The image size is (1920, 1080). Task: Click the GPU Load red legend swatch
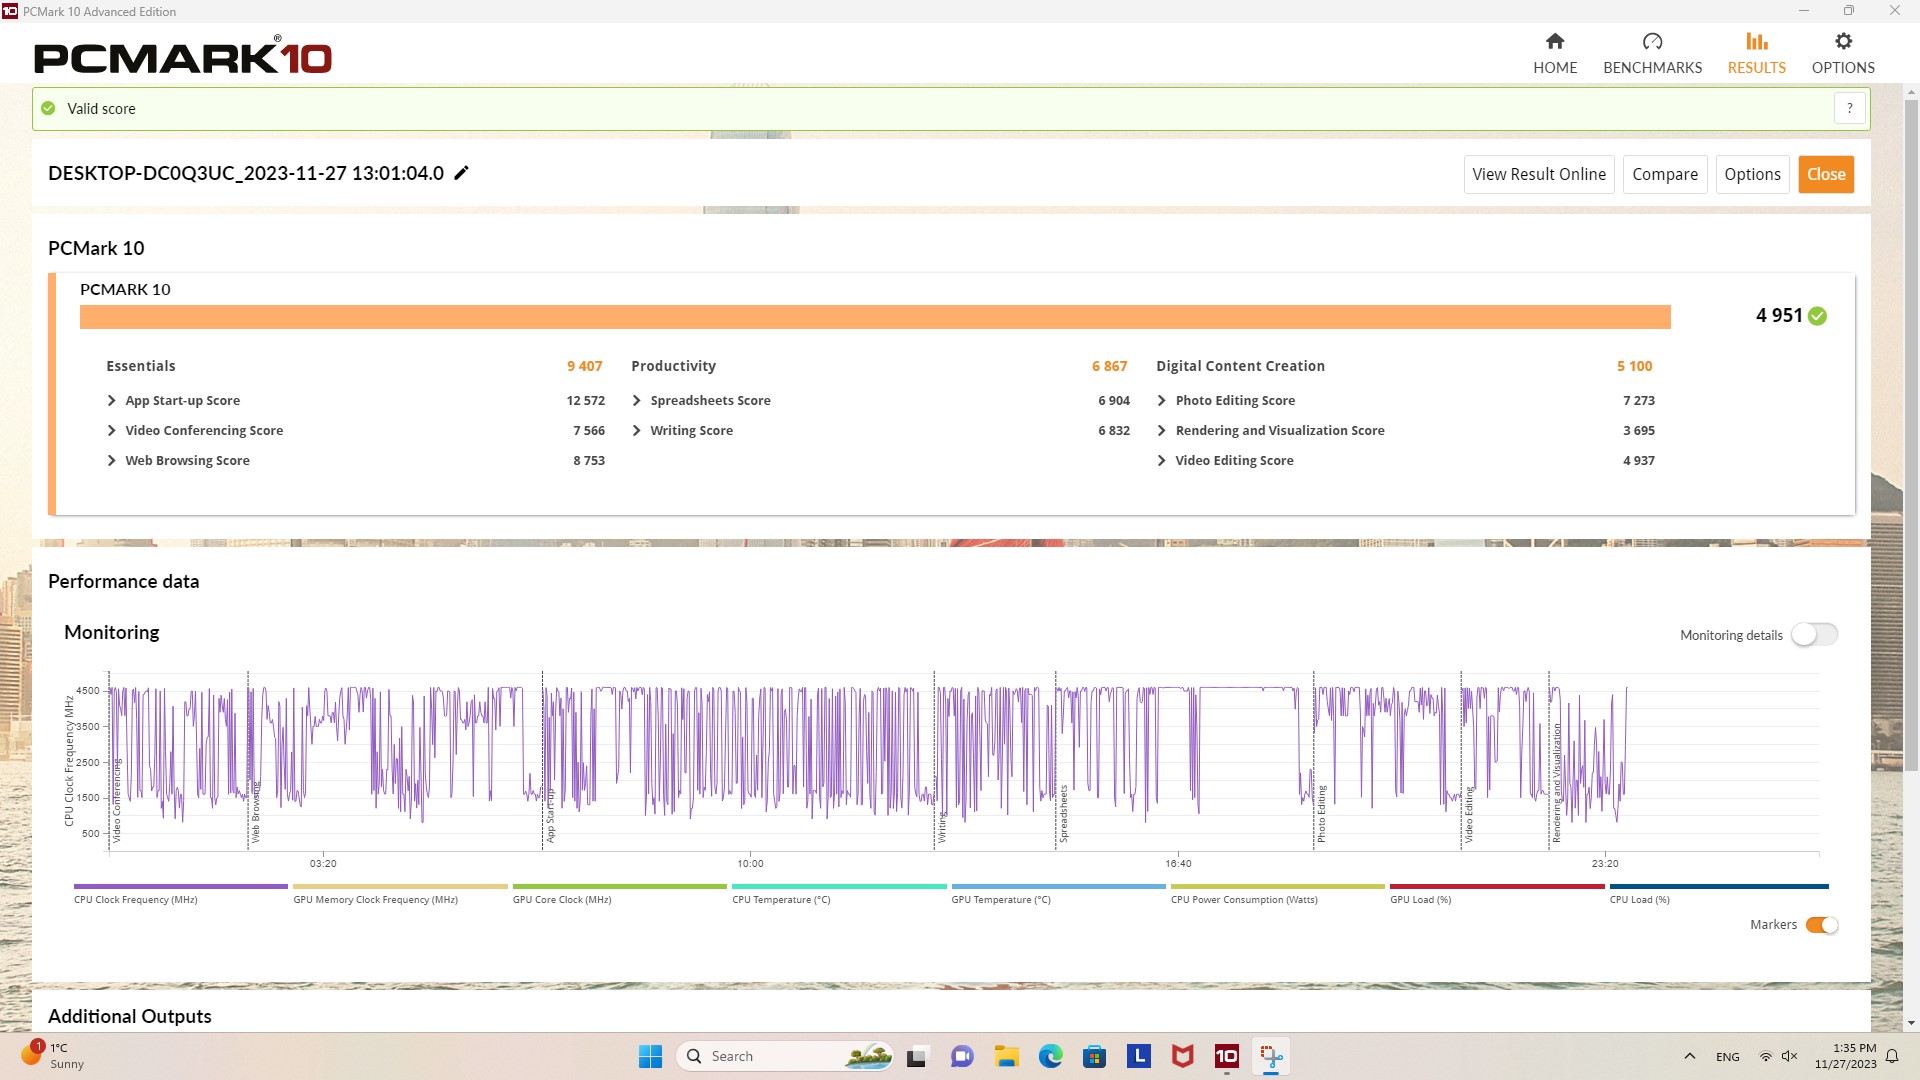point(1496,887)
